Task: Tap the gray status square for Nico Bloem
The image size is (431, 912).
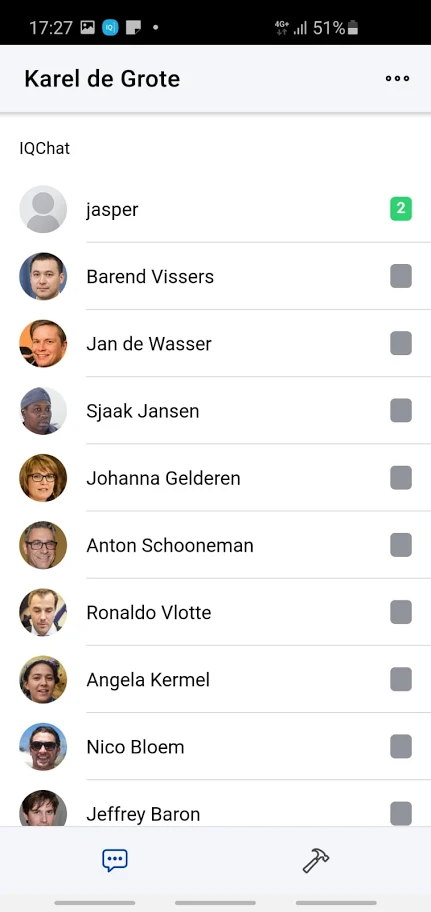Action: click(401, 746)
